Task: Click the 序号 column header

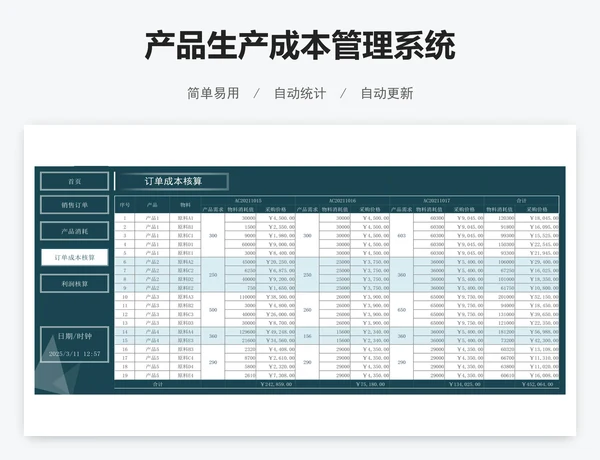Action: (125, 205)
